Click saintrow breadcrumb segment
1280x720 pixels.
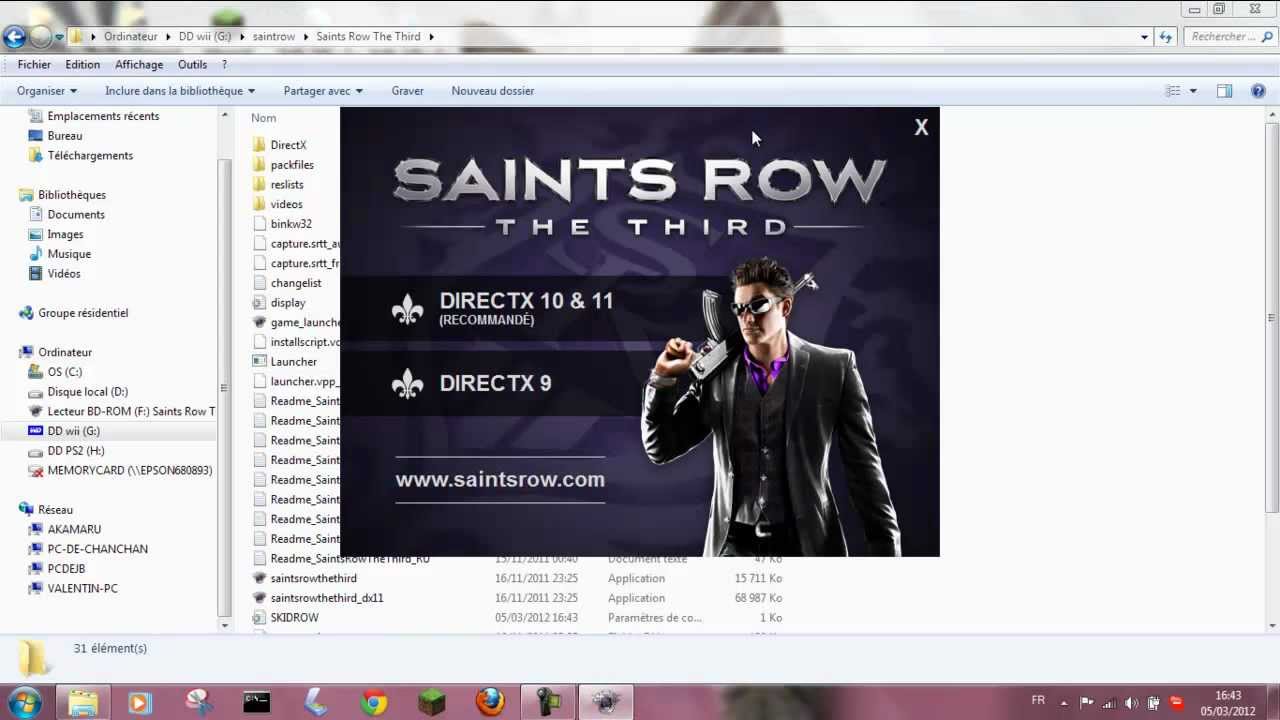tap(274, 36)
